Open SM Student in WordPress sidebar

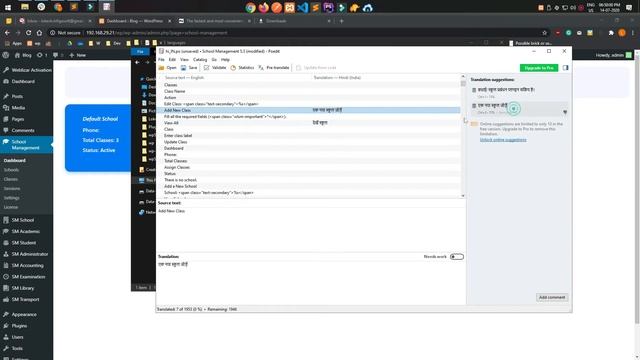point(24,243)
